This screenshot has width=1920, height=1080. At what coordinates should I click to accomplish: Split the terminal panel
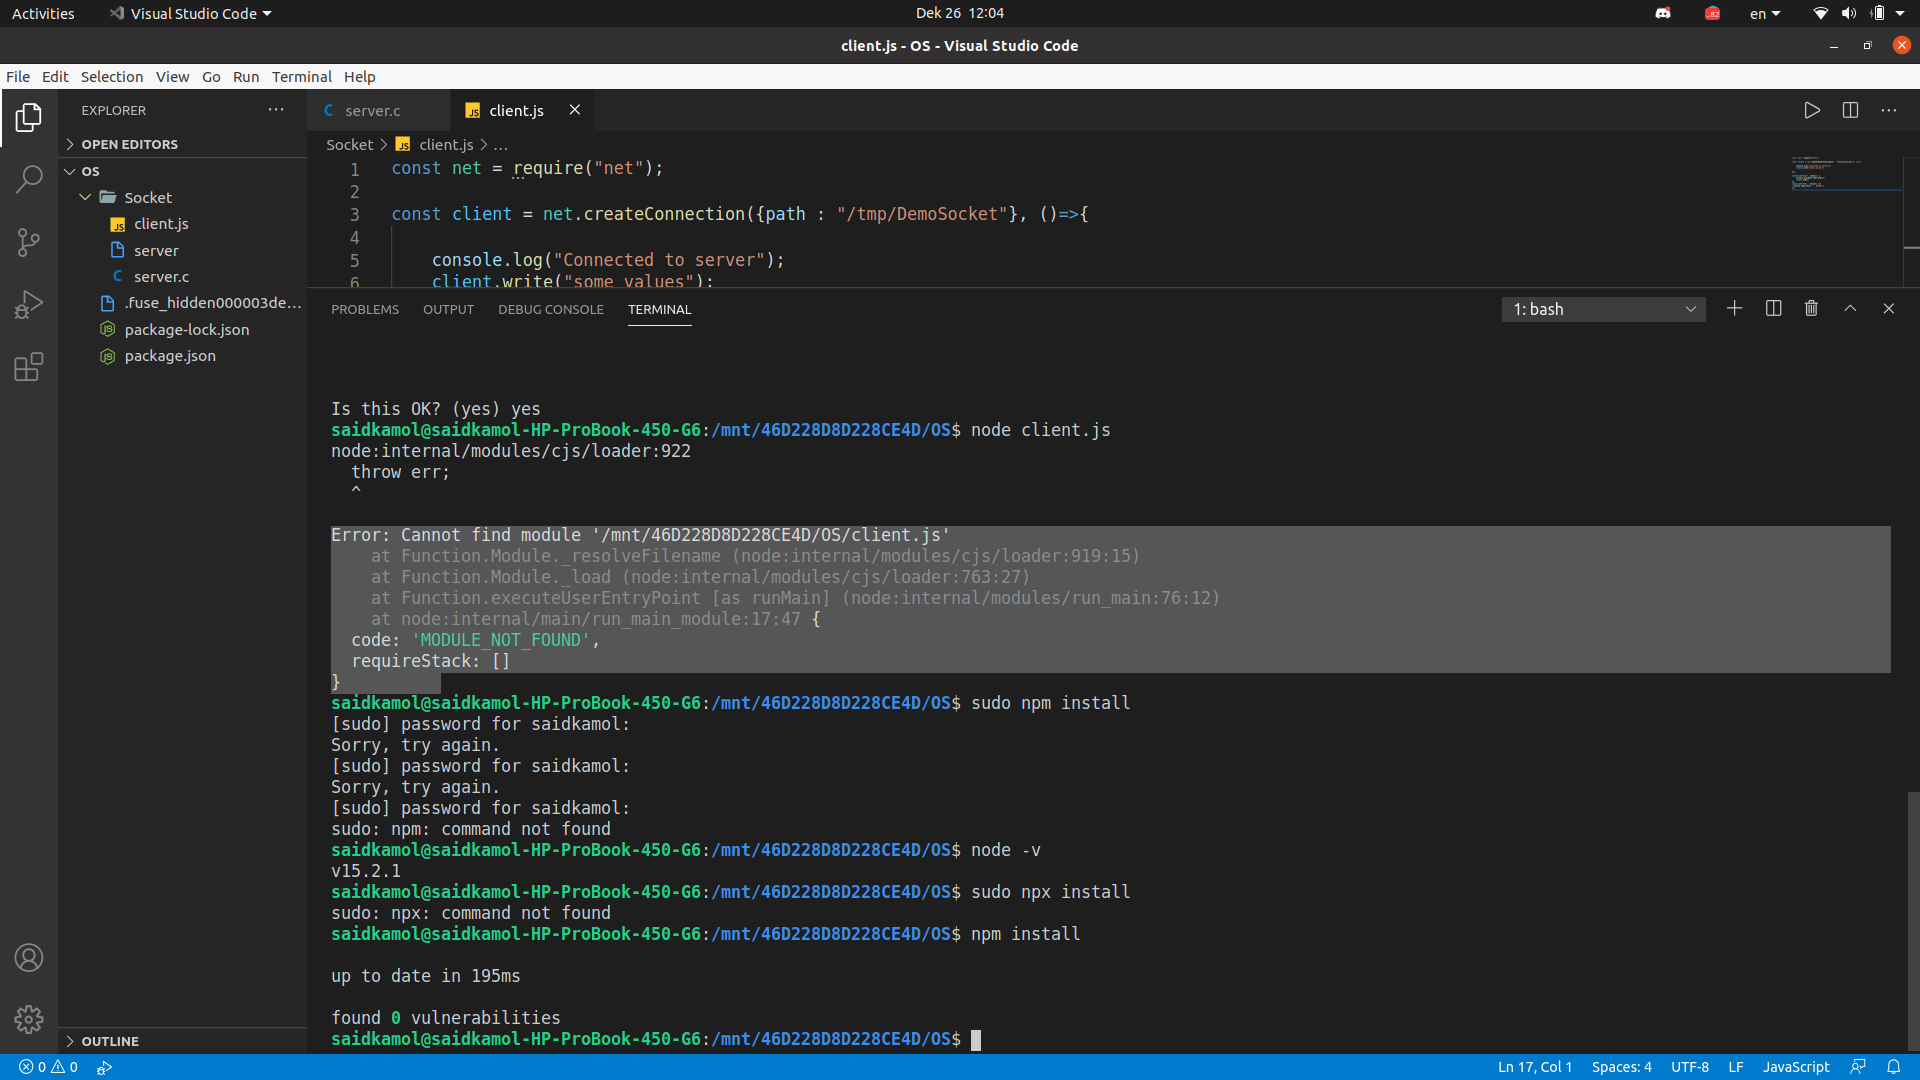[x=1773, y=309]
